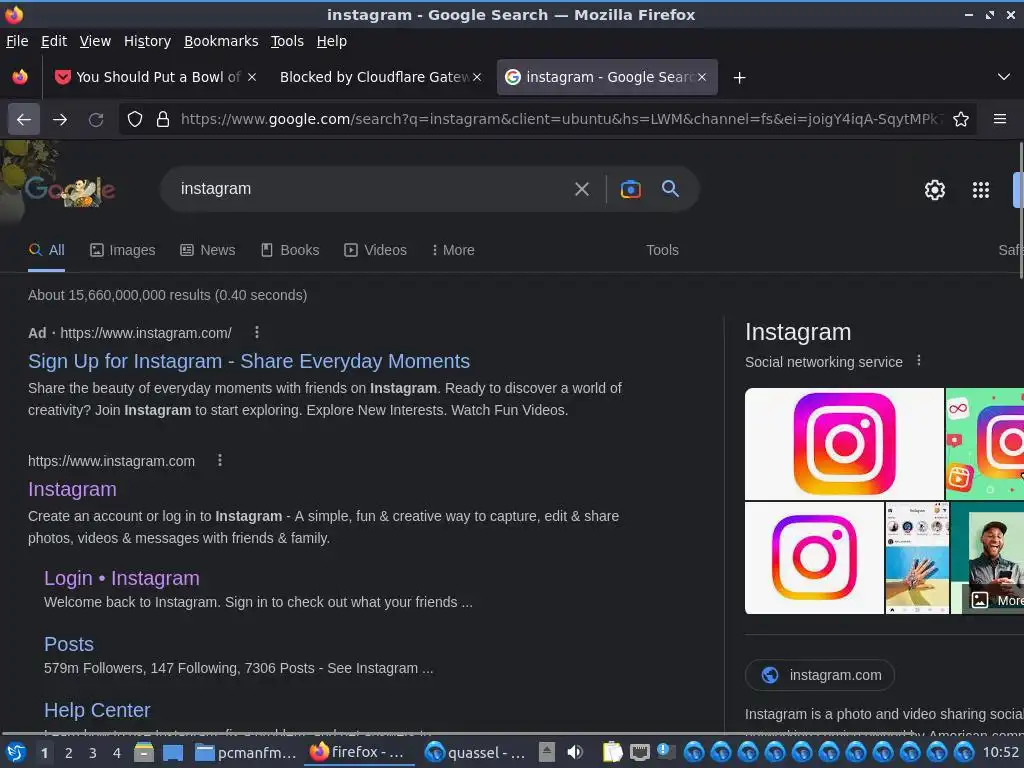1024x768 pixels.
Task: Open the Tools search options
Action: 662,250
